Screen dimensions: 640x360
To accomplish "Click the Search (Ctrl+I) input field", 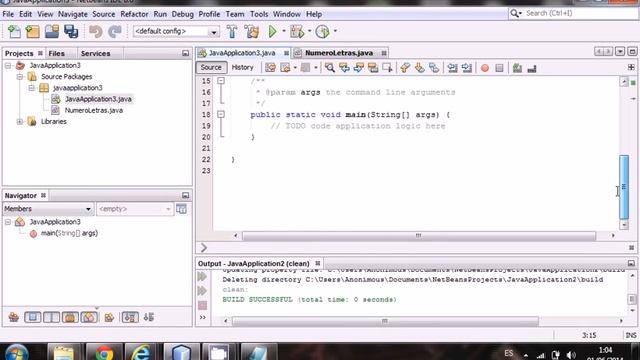I will (580, 13).
